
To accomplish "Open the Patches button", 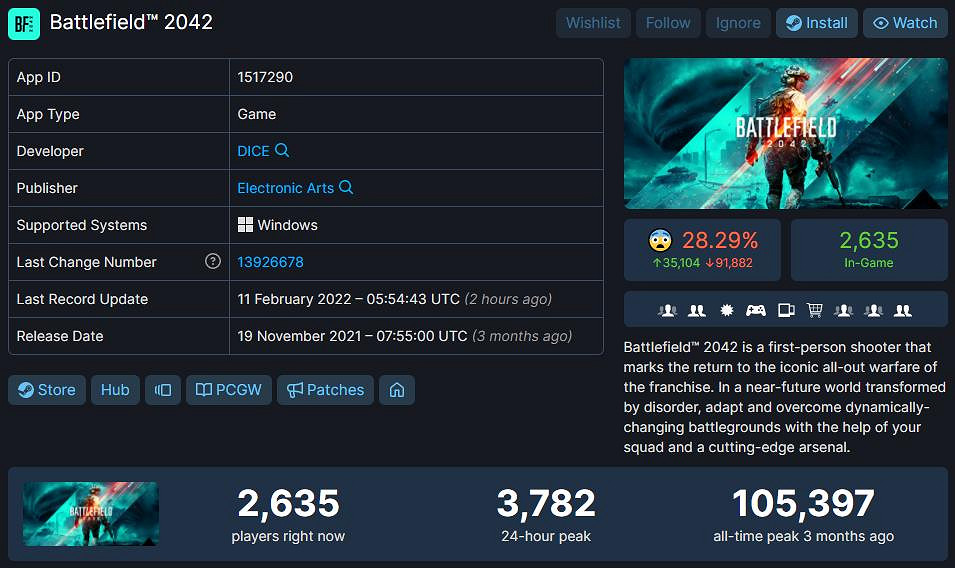I will tap(326, 390).
